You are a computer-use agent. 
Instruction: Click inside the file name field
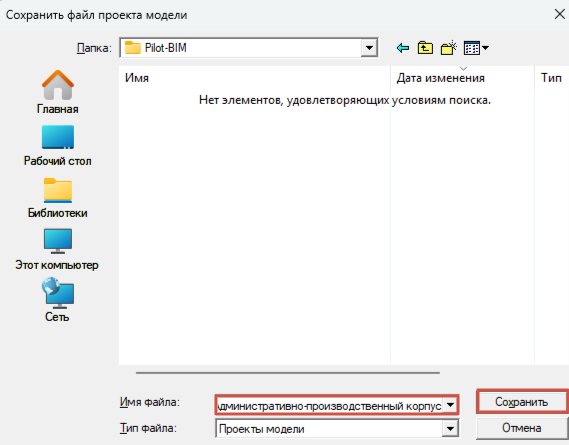pos(329,405)
